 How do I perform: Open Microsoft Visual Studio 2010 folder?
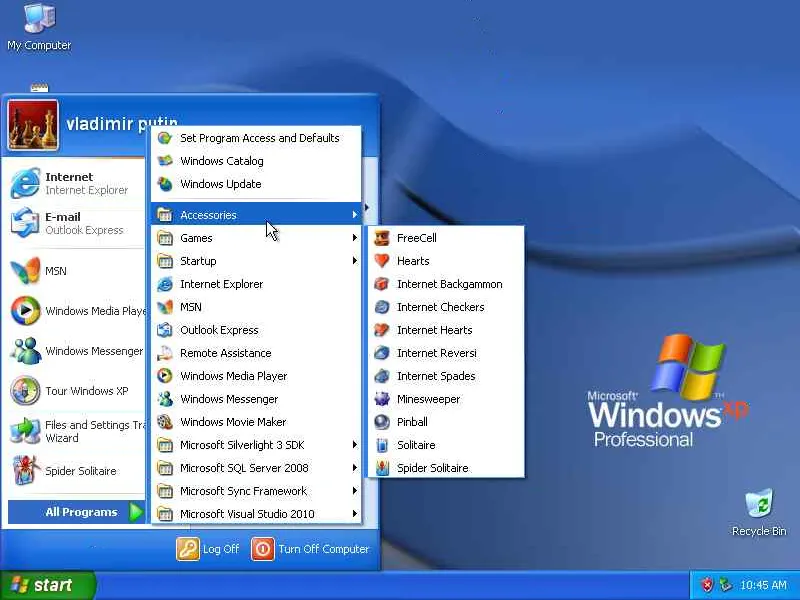click(x=256, y=514)
